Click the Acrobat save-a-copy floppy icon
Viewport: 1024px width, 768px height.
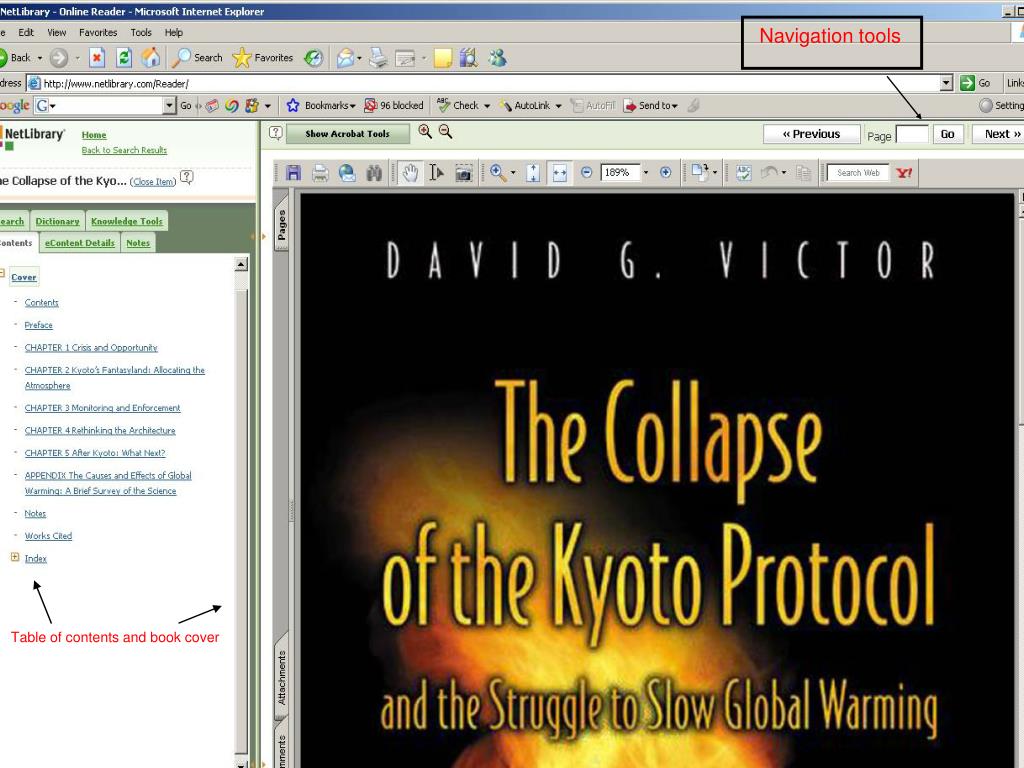coord(293,172)
